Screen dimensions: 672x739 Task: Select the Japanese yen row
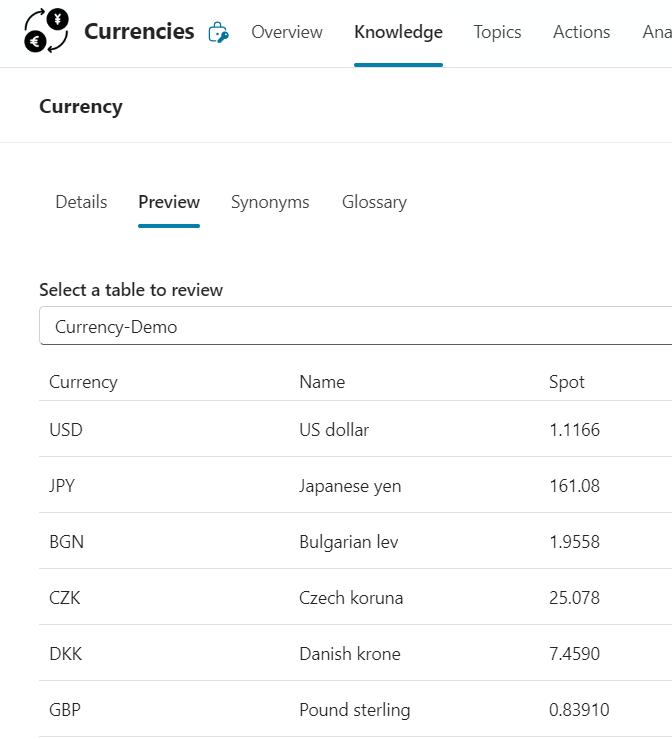point(355,485)
